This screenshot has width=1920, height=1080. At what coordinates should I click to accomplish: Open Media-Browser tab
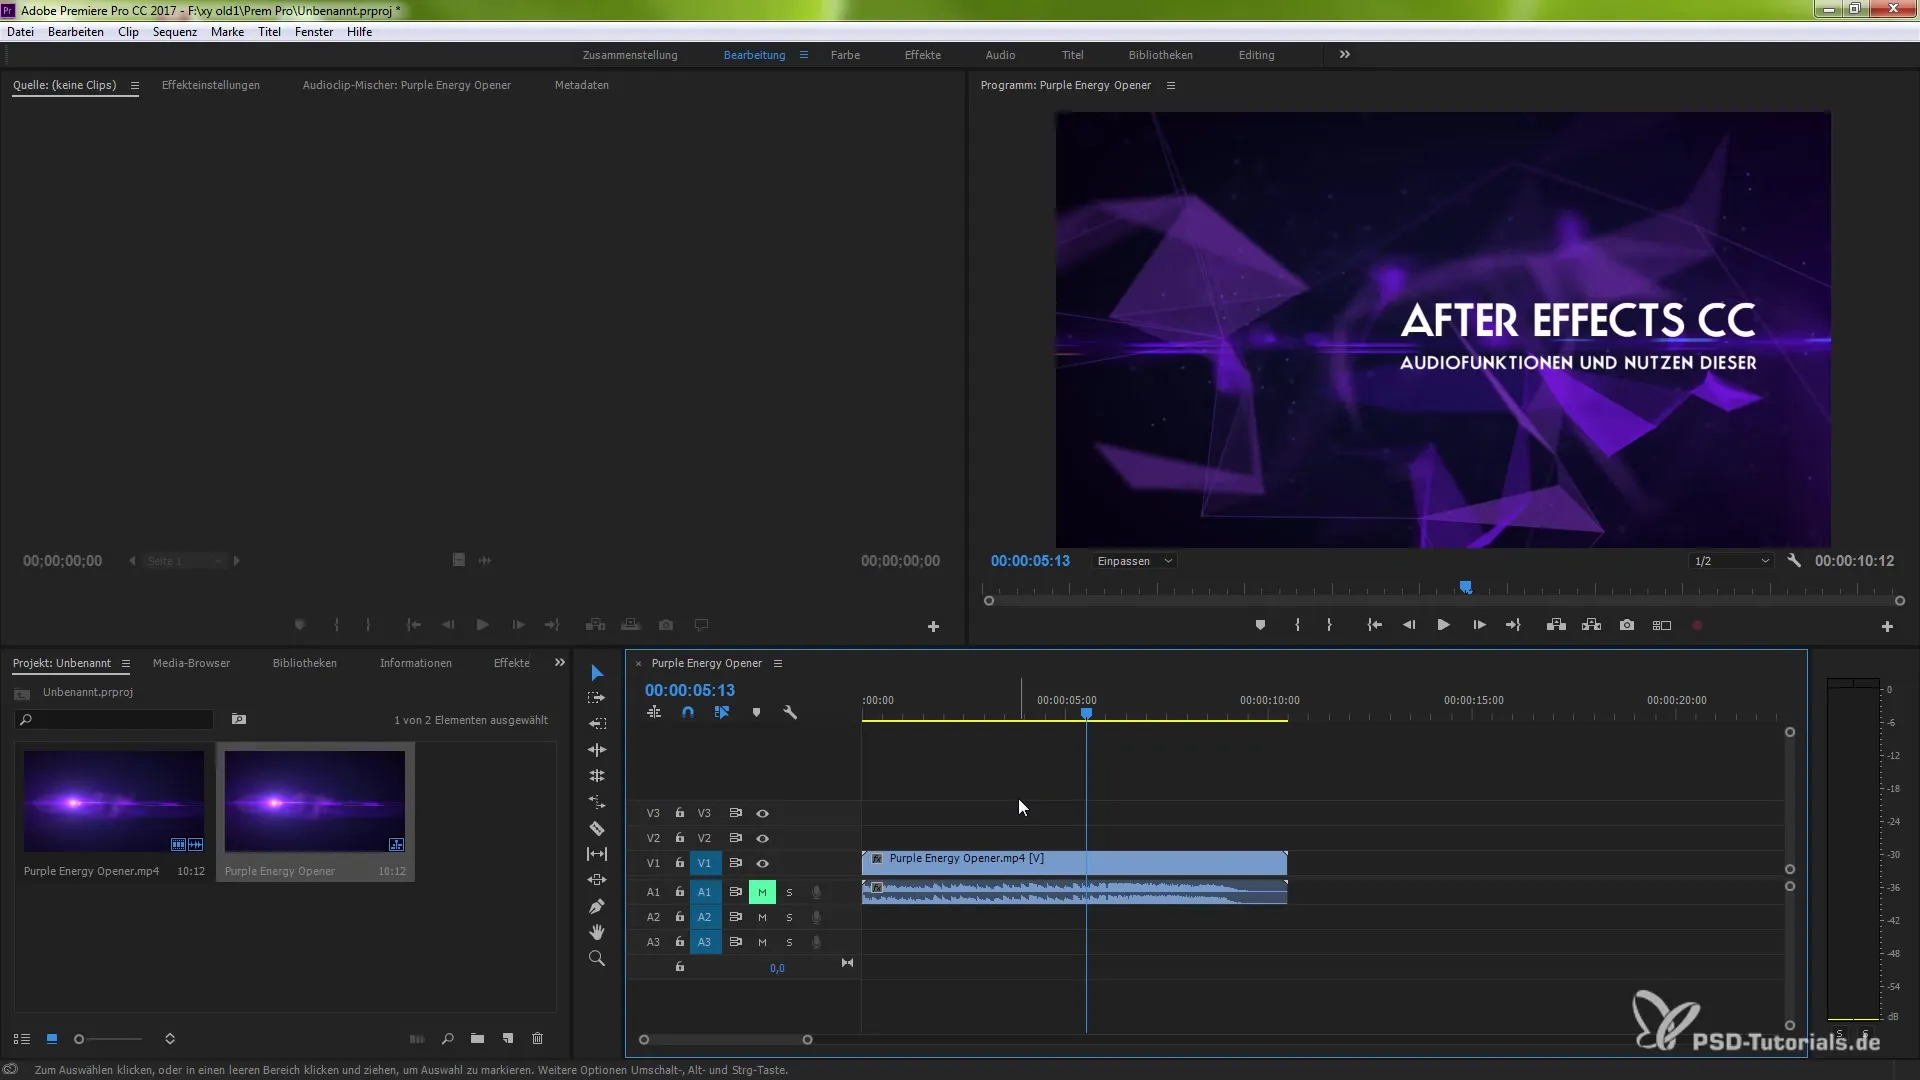[x=191, y=663]
